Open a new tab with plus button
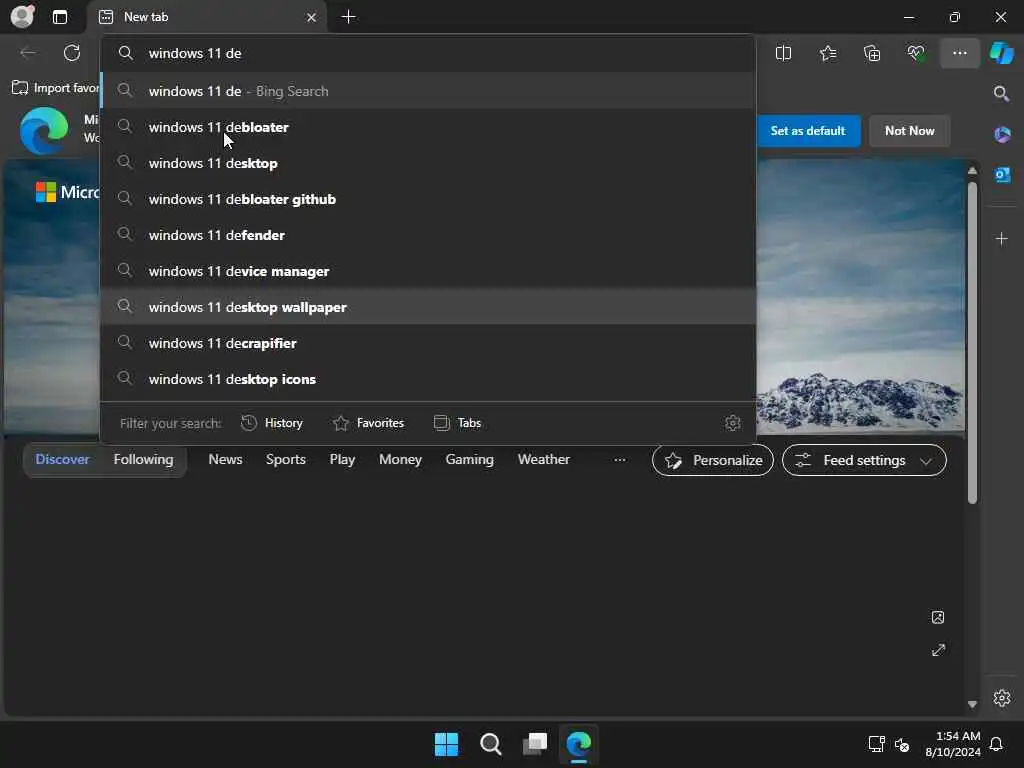Image resolution: width=1024 pixels, height=768 pixels. pyautogui.click(x=349, y=17)
